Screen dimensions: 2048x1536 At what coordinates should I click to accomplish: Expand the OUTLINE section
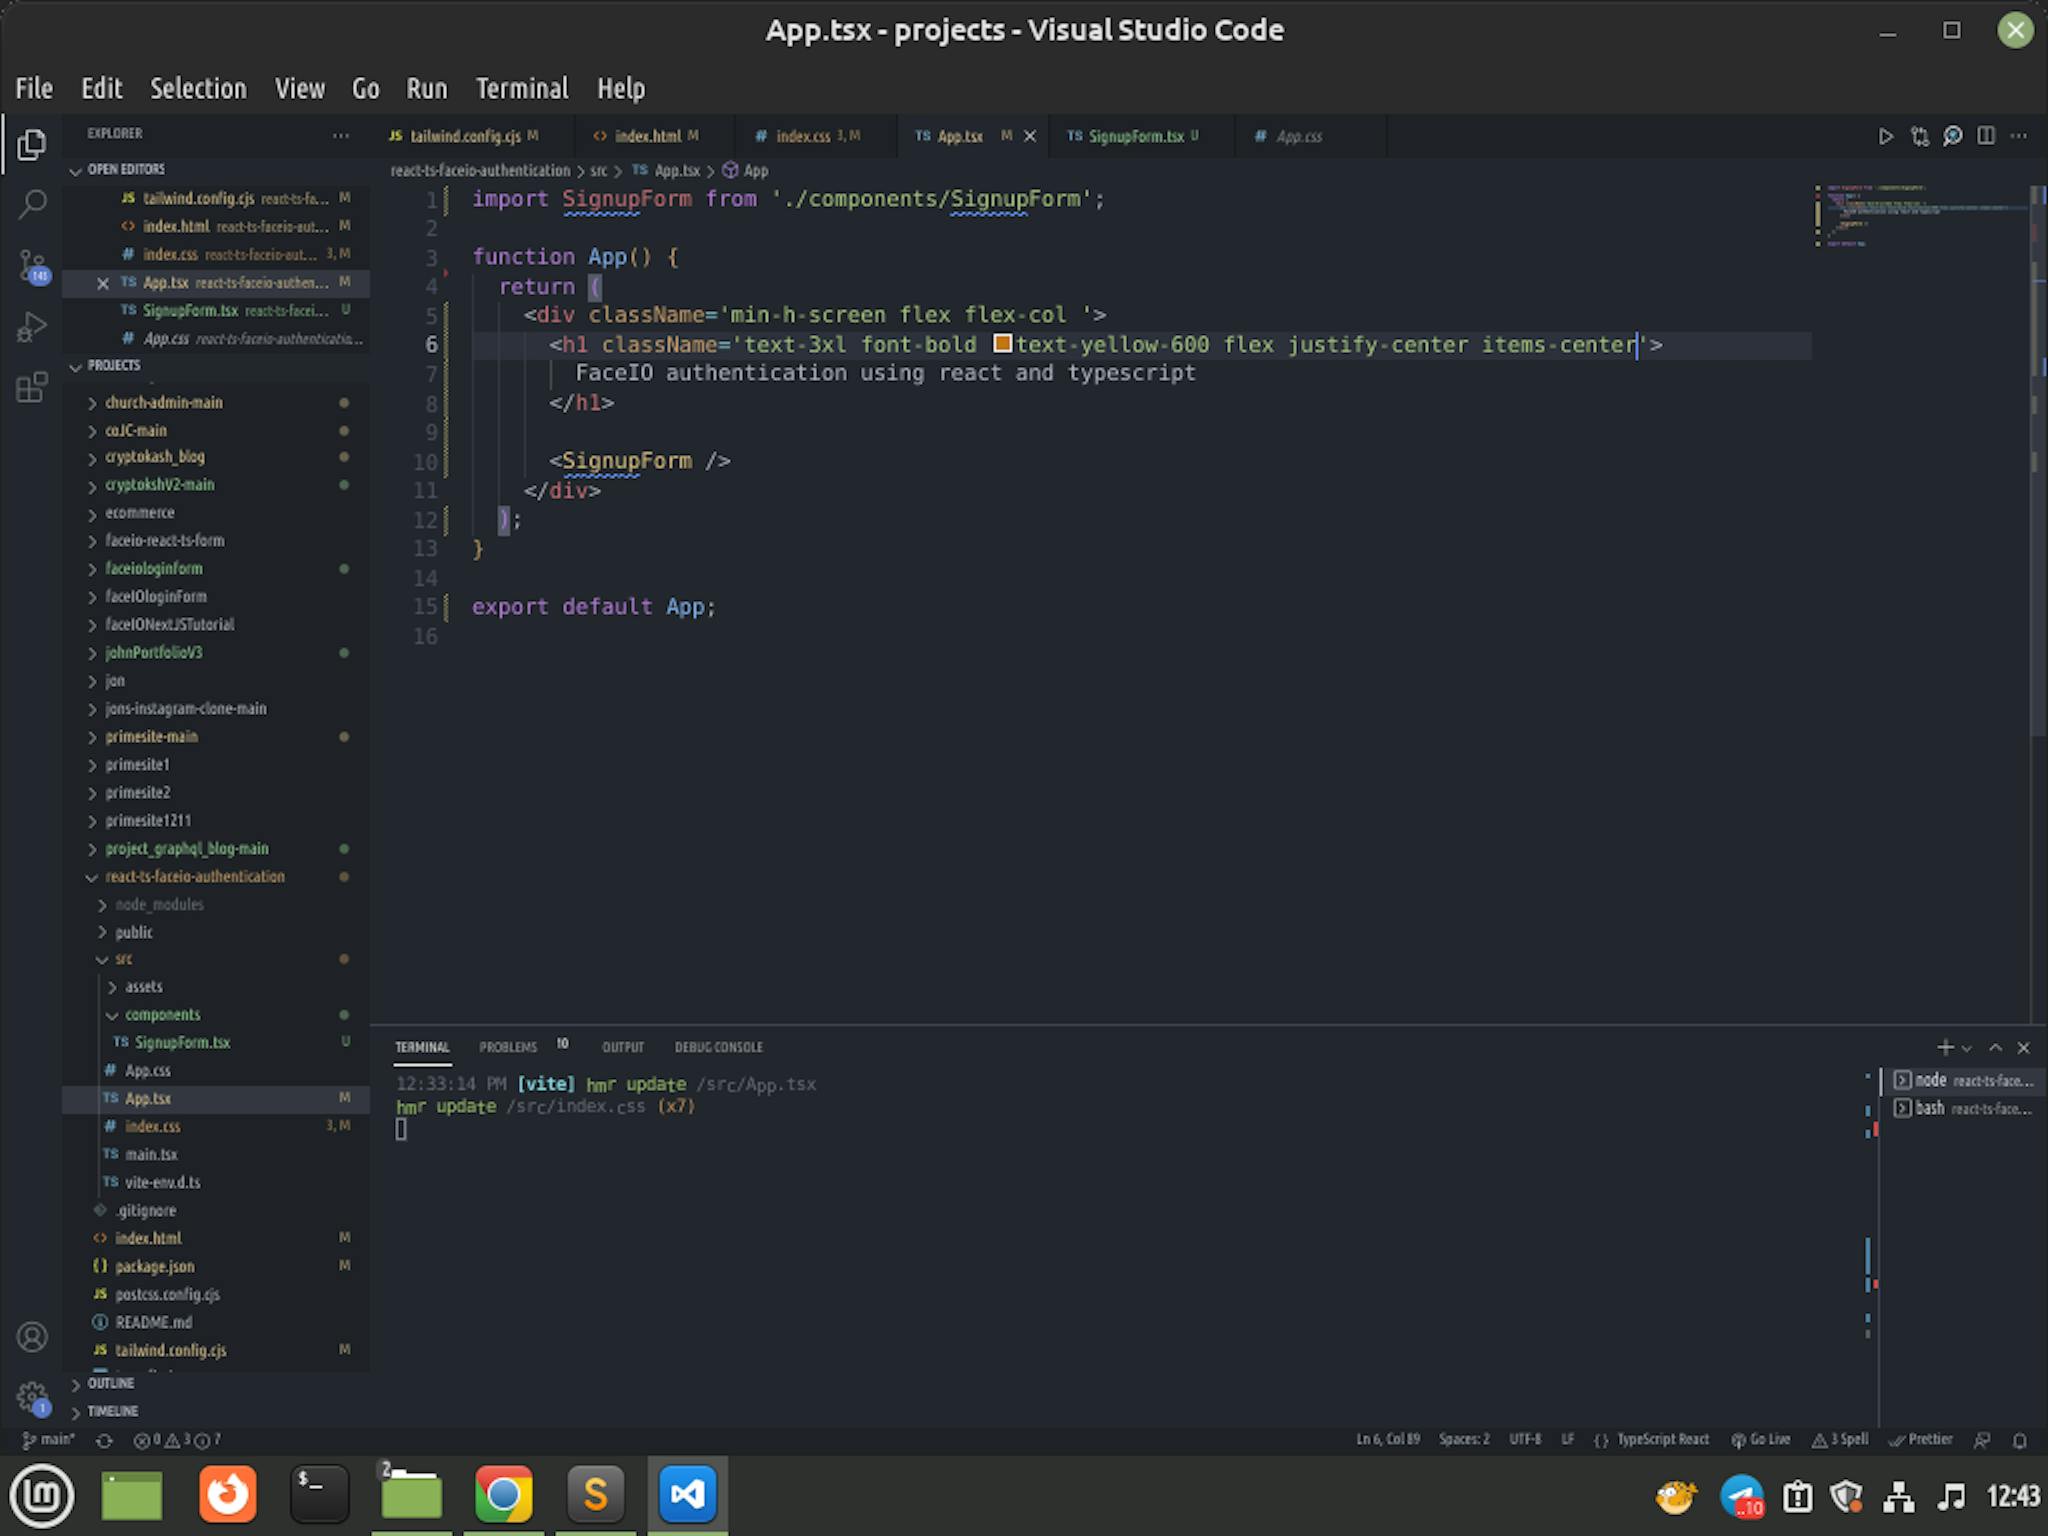click(110, 1383)
